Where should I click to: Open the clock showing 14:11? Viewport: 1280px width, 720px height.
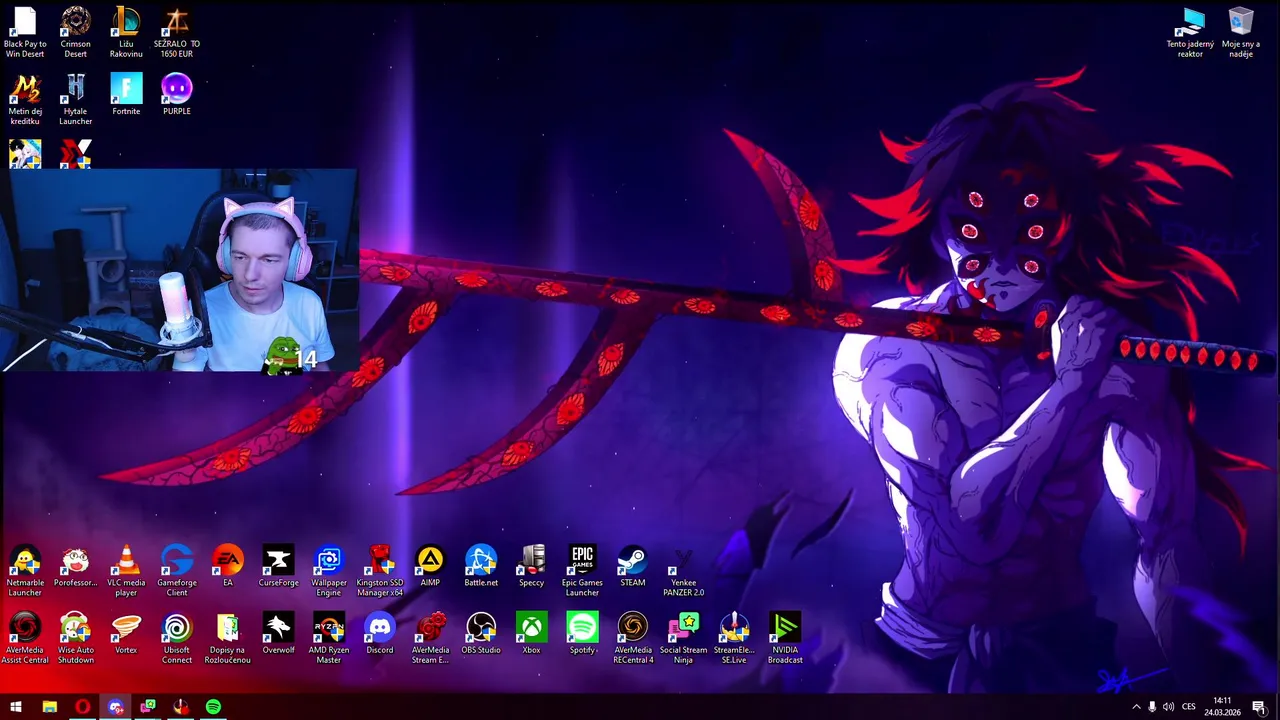pos(1222,707)
